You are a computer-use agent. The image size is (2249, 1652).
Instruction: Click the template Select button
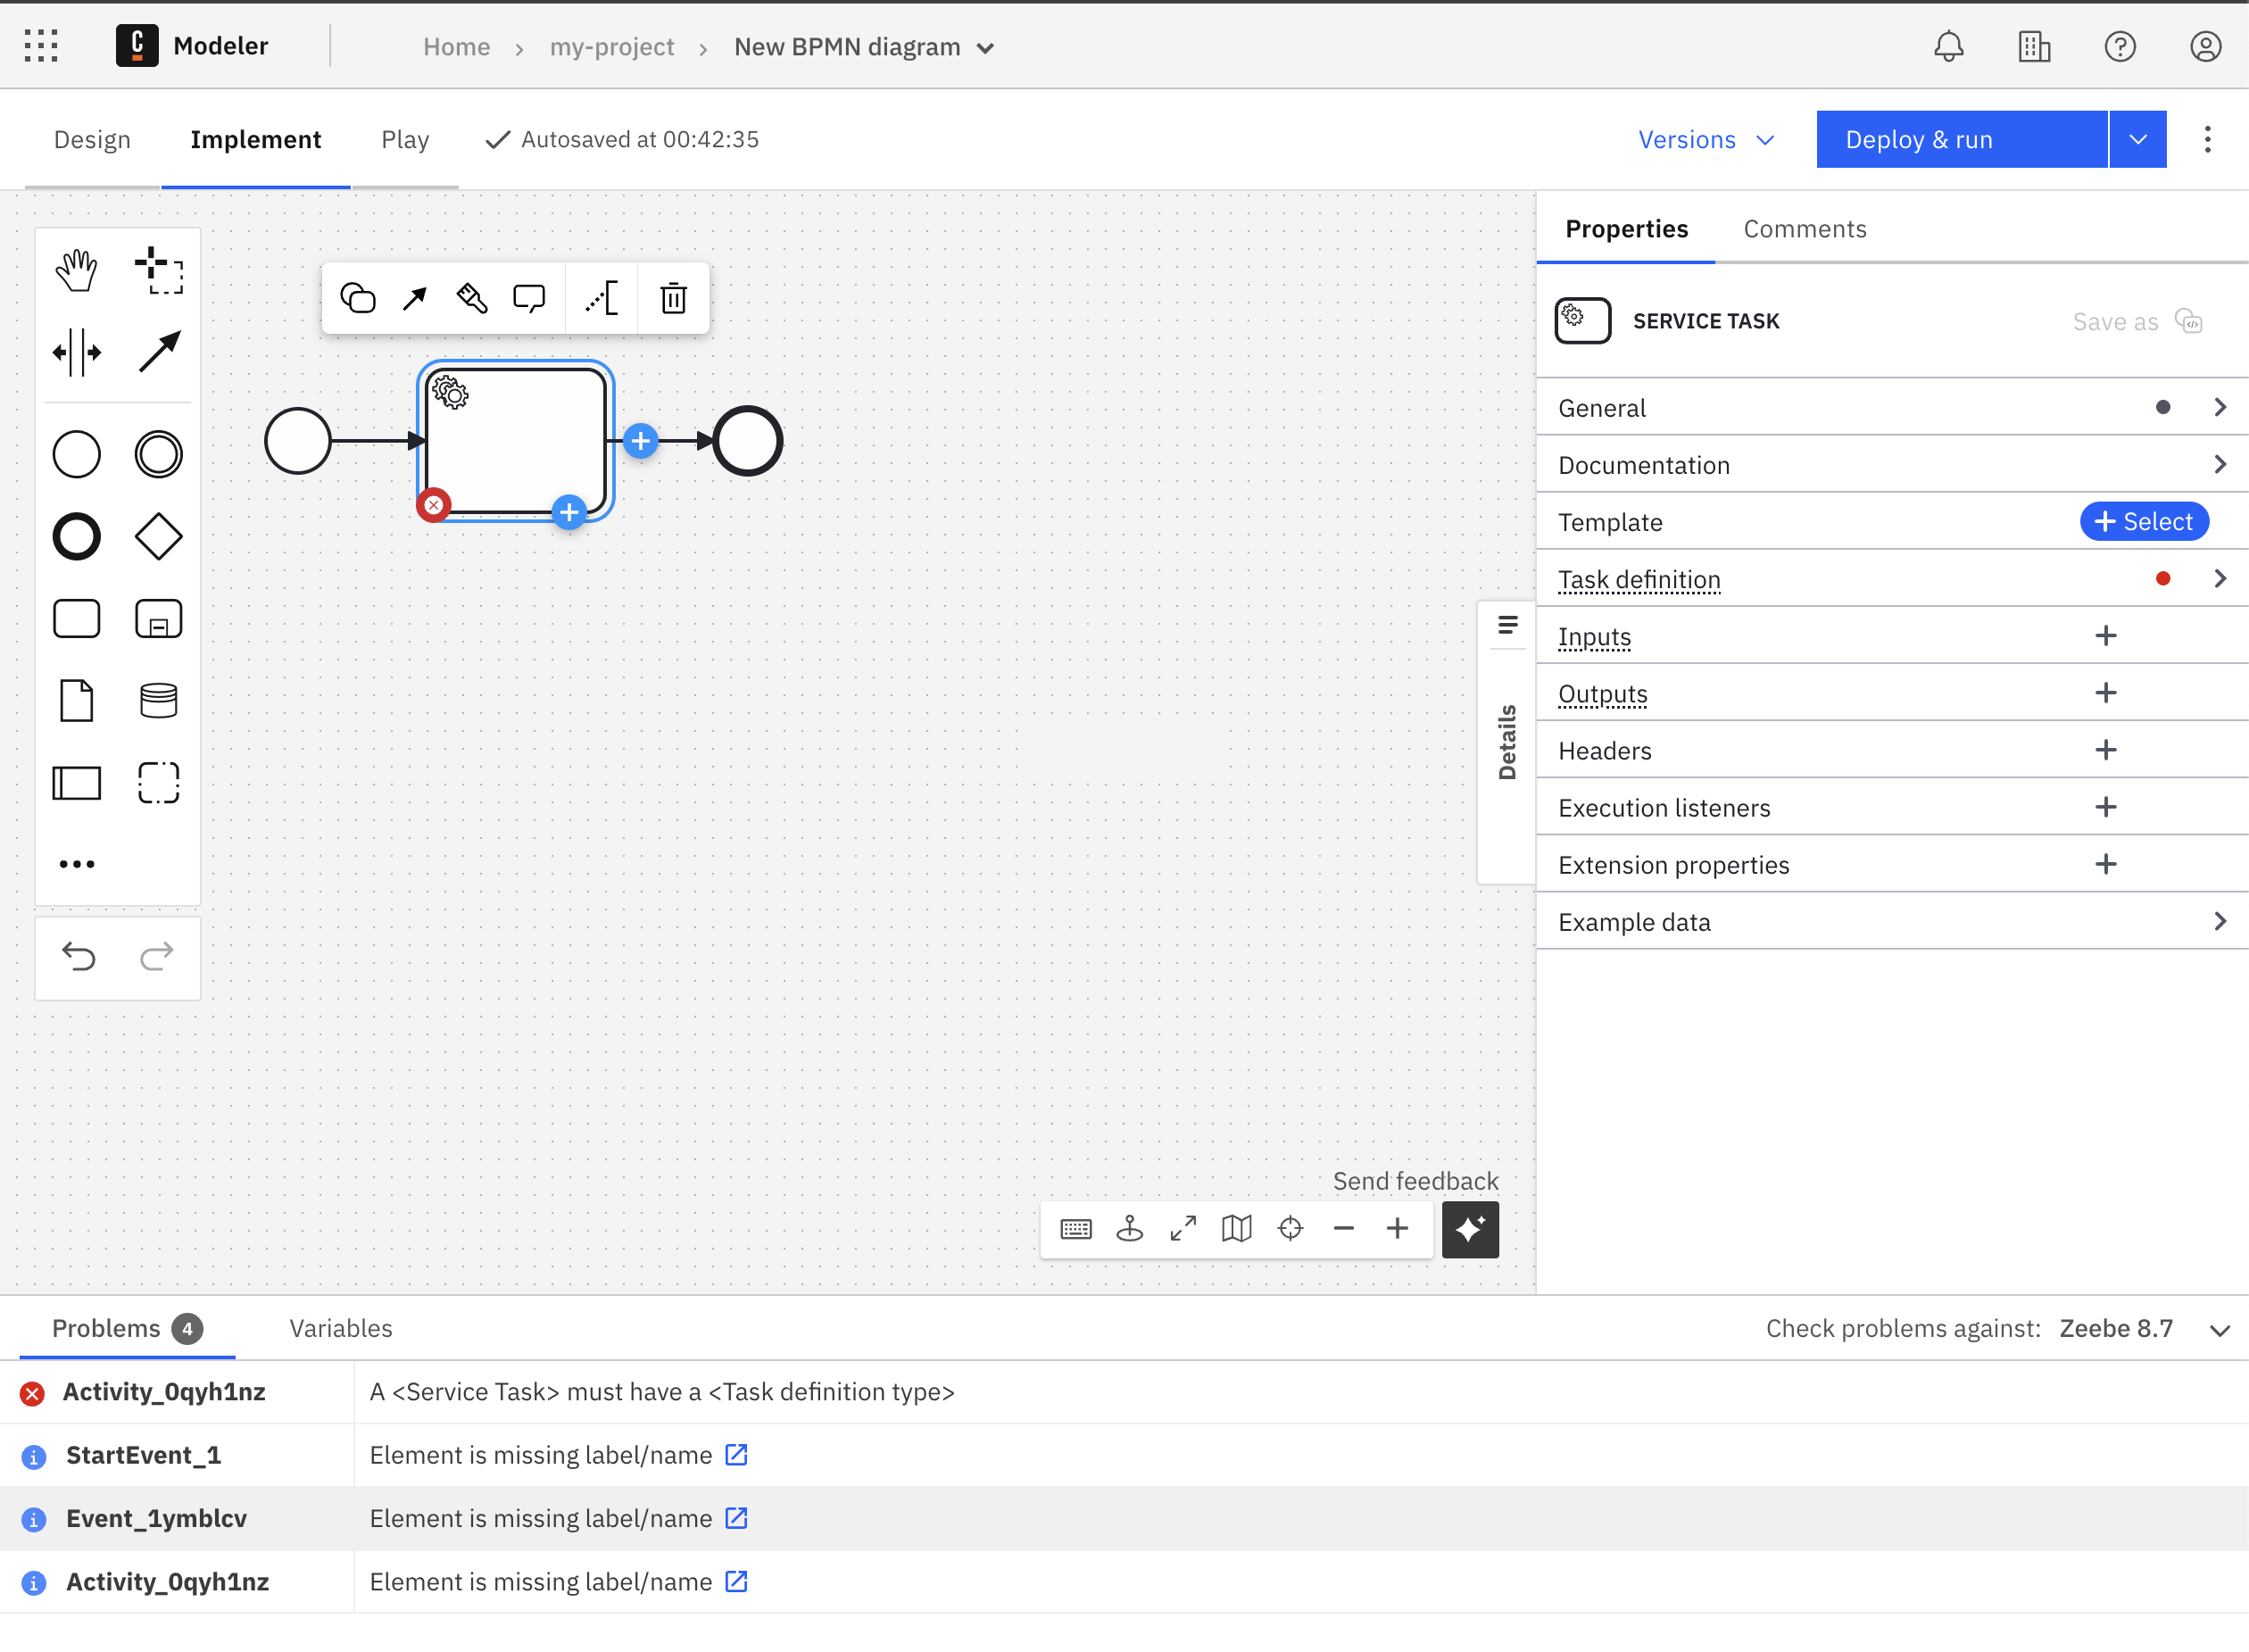pos(2144,522)
